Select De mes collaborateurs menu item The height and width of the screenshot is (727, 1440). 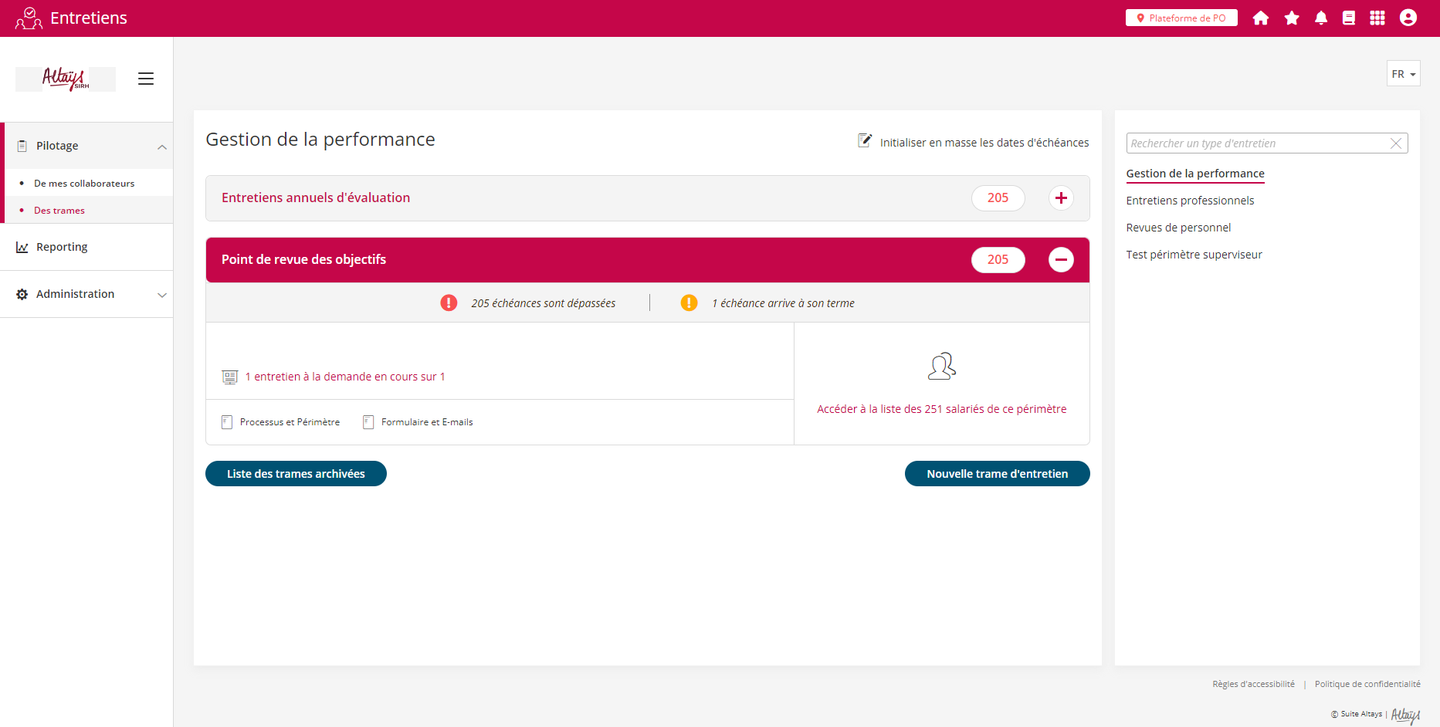[84, 184]
